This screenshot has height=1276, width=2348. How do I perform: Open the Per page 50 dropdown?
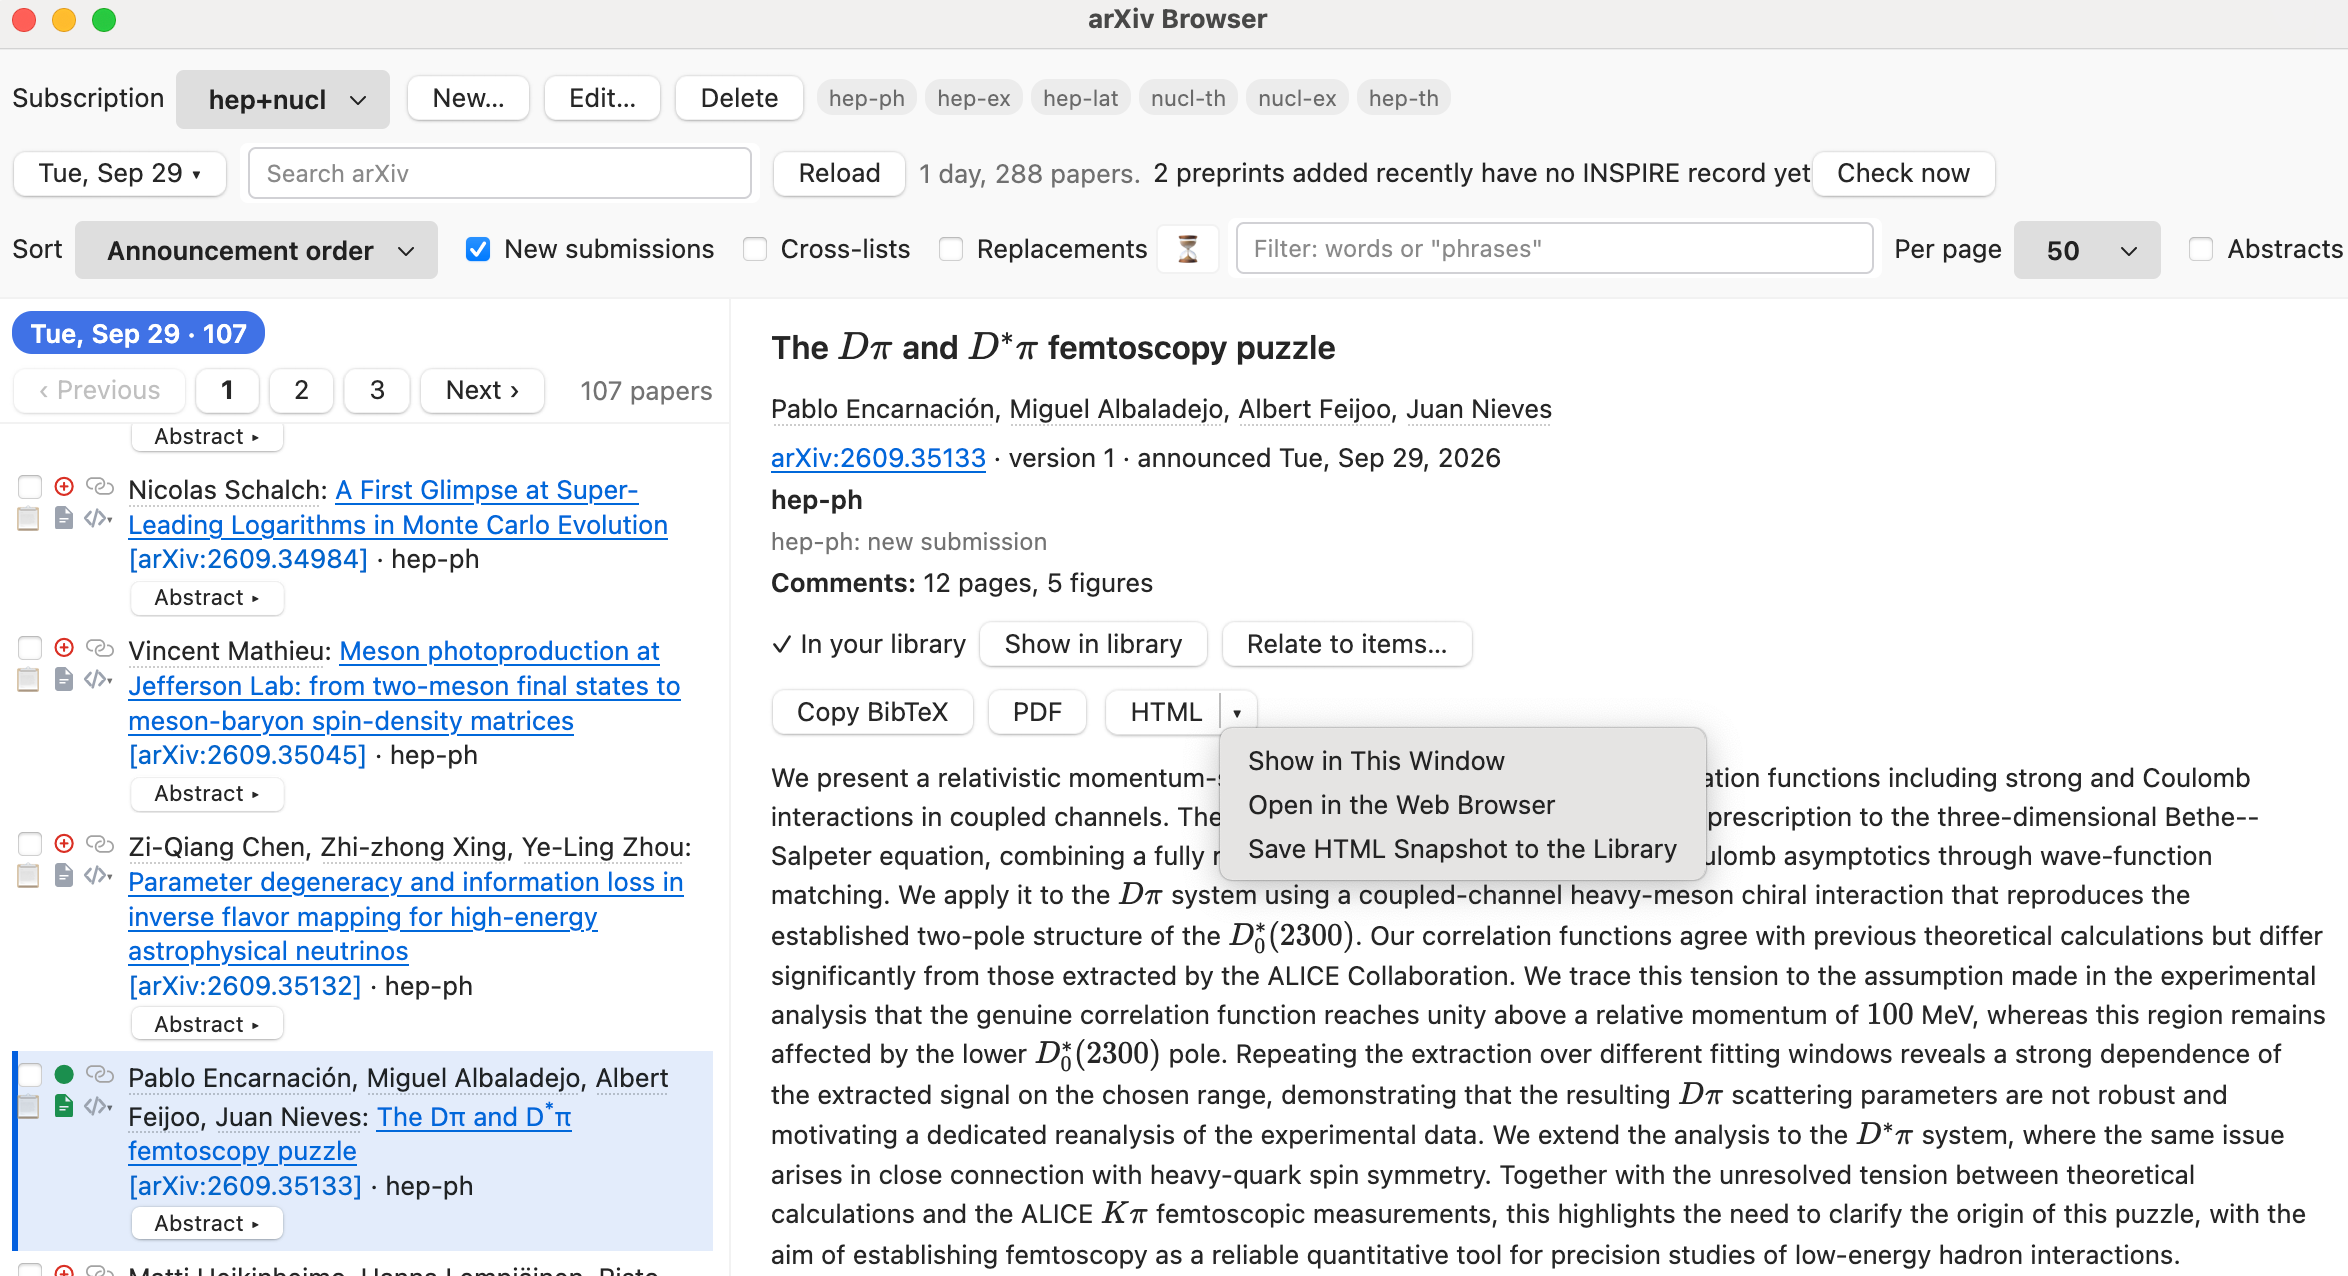coord(2087,250)
